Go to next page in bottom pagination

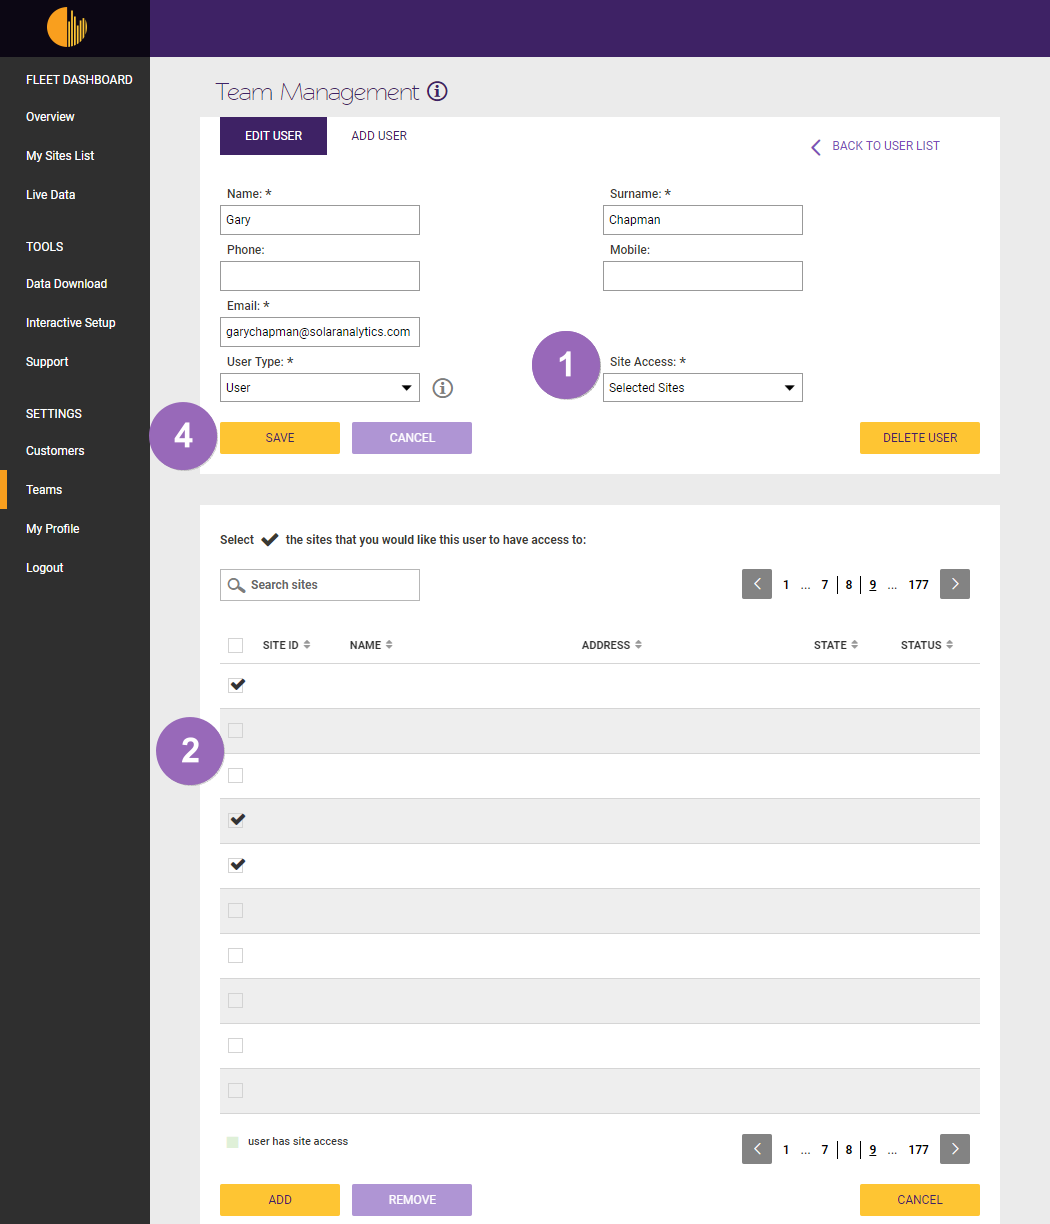pos(955,1149)
